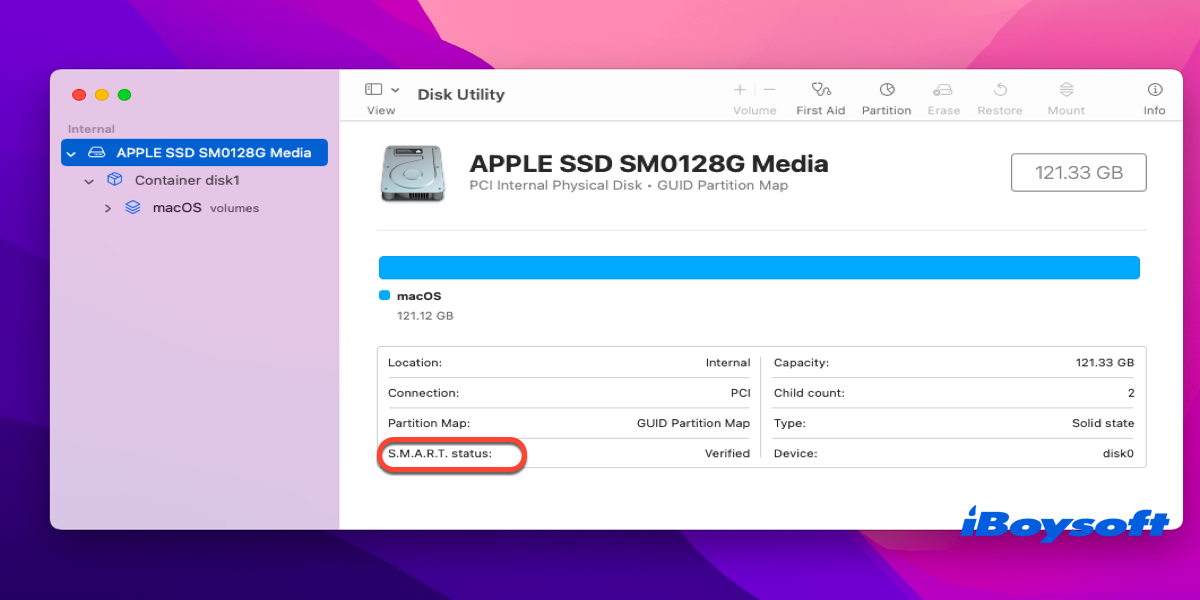
Task: Click the Solid state type value
Action: point(1103,423)
